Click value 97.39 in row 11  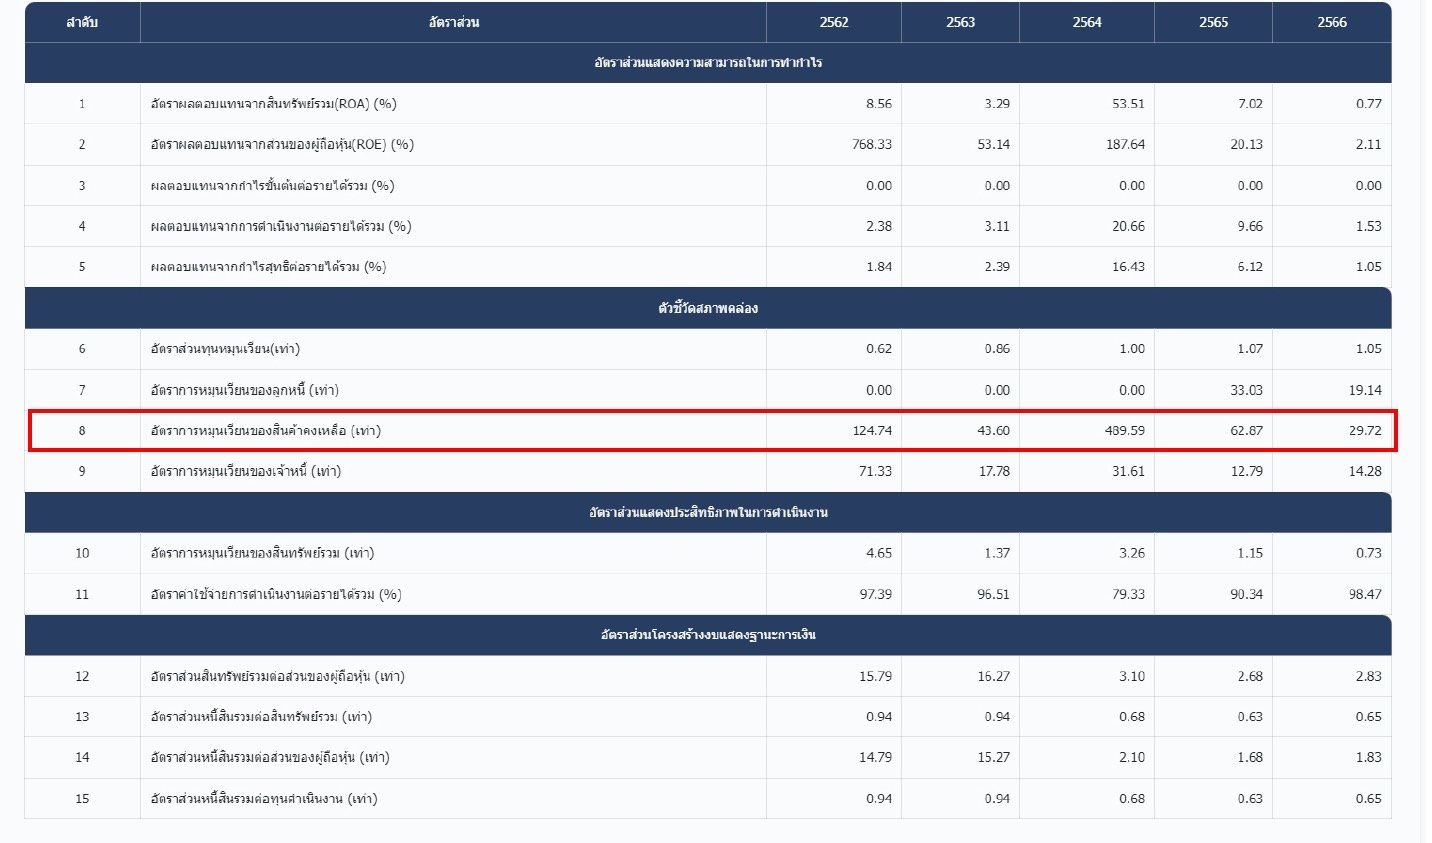tap(875, 595)
